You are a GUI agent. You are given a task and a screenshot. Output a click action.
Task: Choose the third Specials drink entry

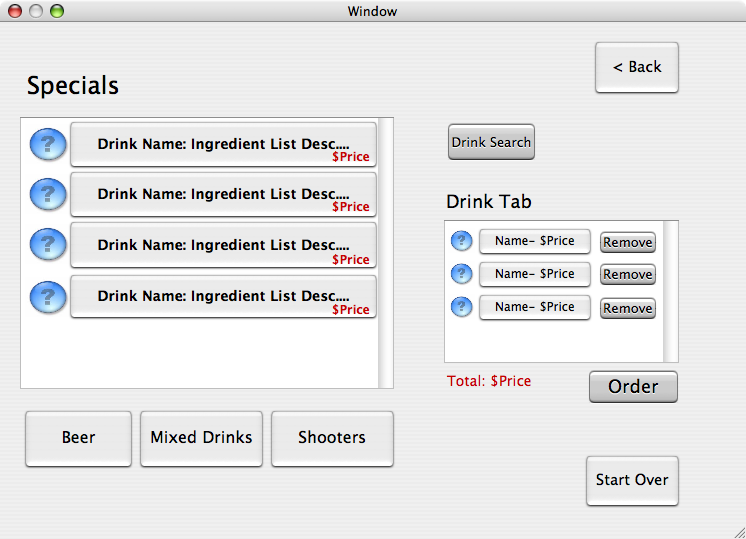tap(223, 245)
